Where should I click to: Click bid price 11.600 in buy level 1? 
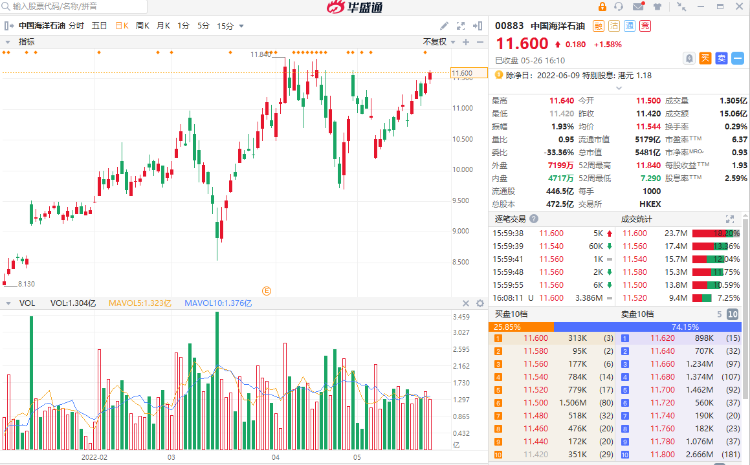[536, 338]
